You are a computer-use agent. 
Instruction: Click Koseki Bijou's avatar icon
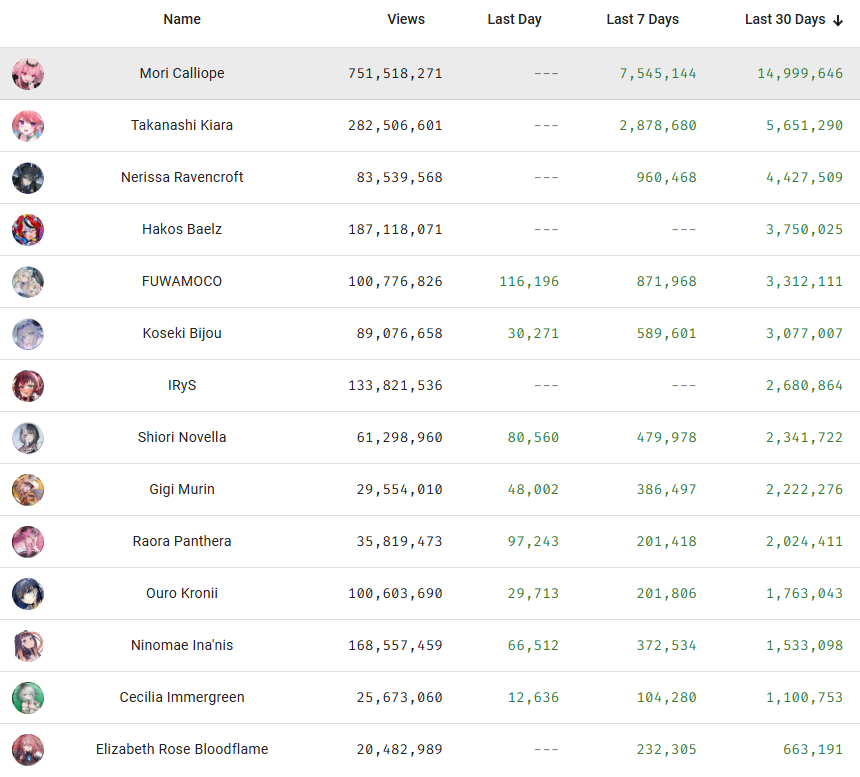28,334
